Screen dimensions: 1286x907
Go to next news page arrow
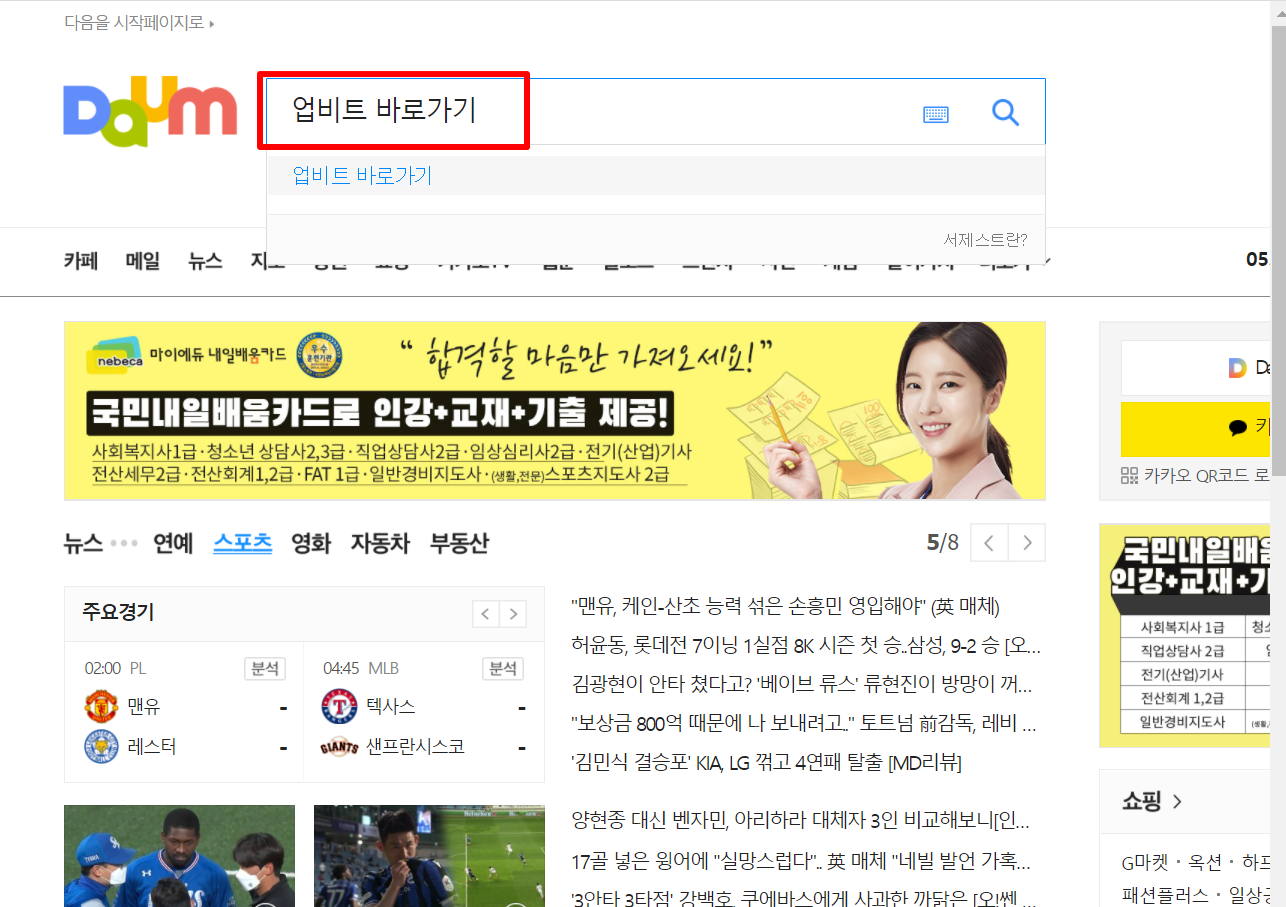coord(1027,543)
